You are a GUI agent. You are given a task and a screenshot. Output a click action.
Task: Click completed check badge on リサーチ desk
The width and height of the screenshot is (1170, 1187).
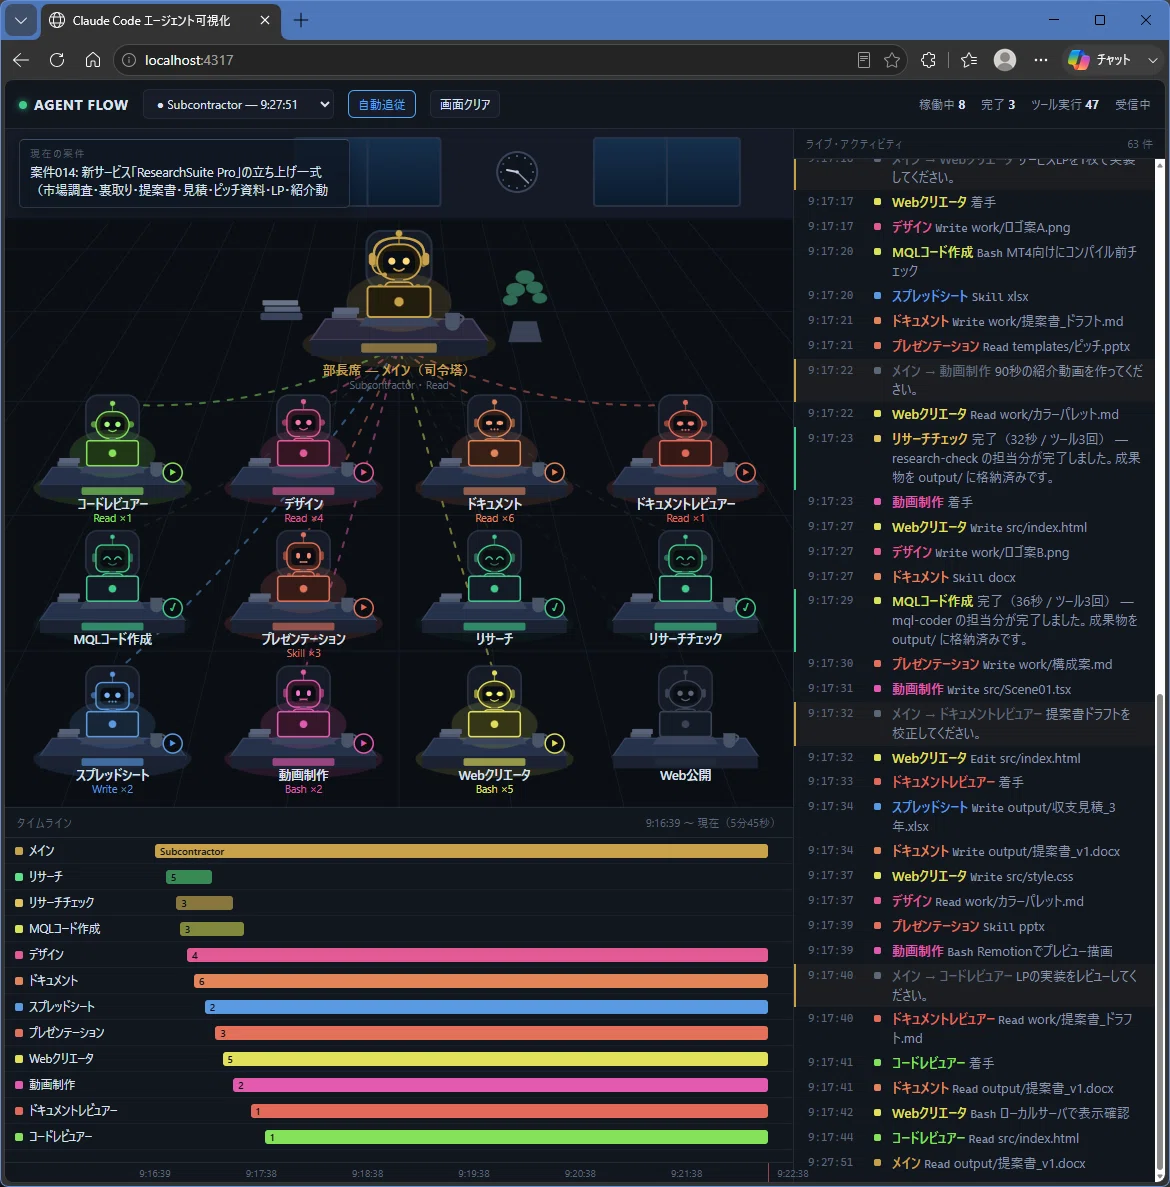pos(555,608)
